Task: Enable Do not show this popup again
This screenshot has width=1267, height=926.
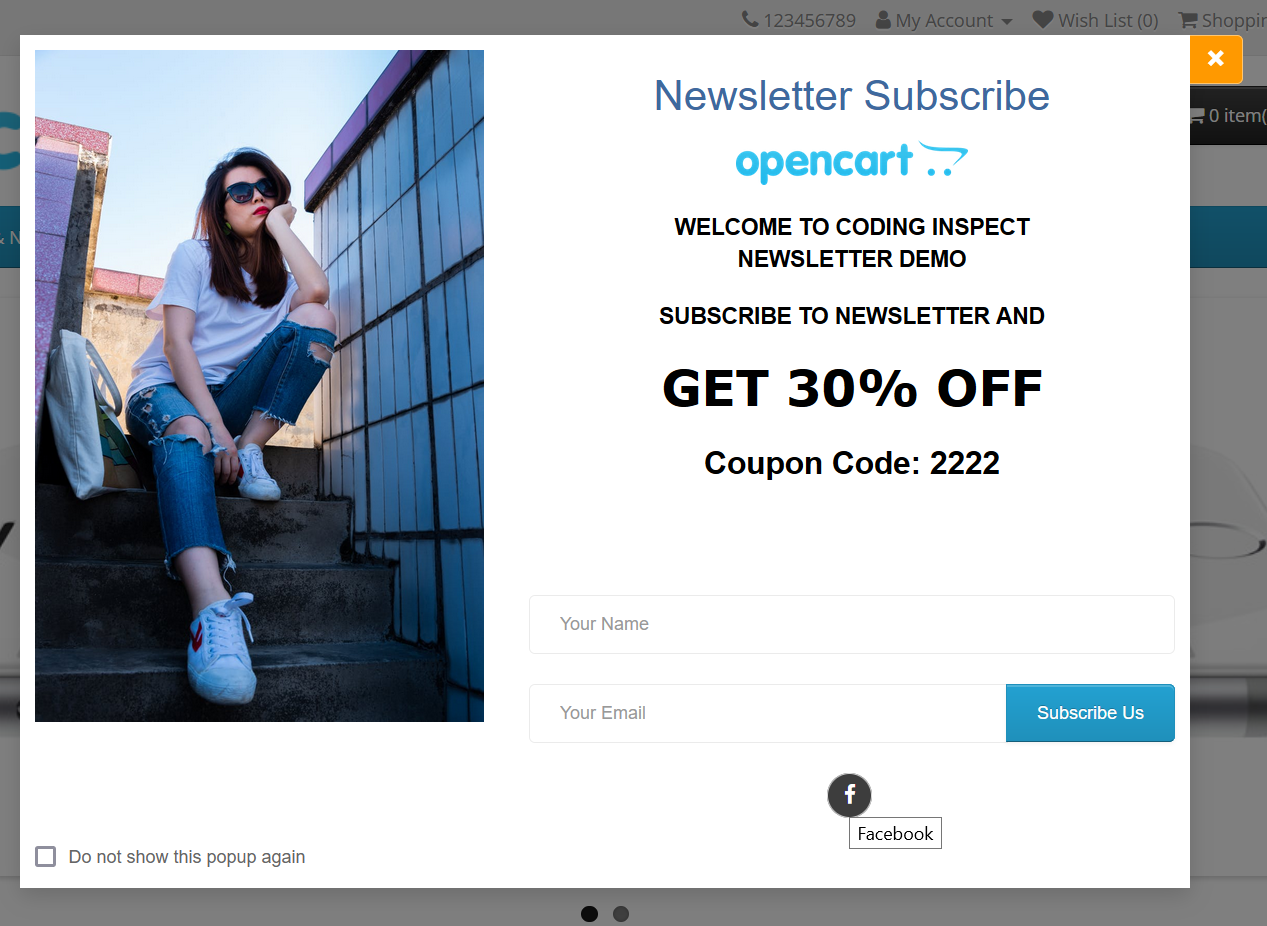Action: 45,856
